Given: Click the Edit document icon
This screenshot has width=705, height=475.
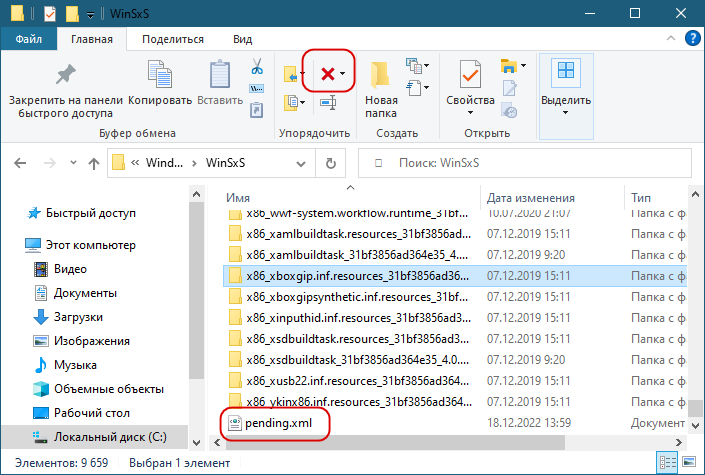Looking at the screenshot, I should (509, 88).
